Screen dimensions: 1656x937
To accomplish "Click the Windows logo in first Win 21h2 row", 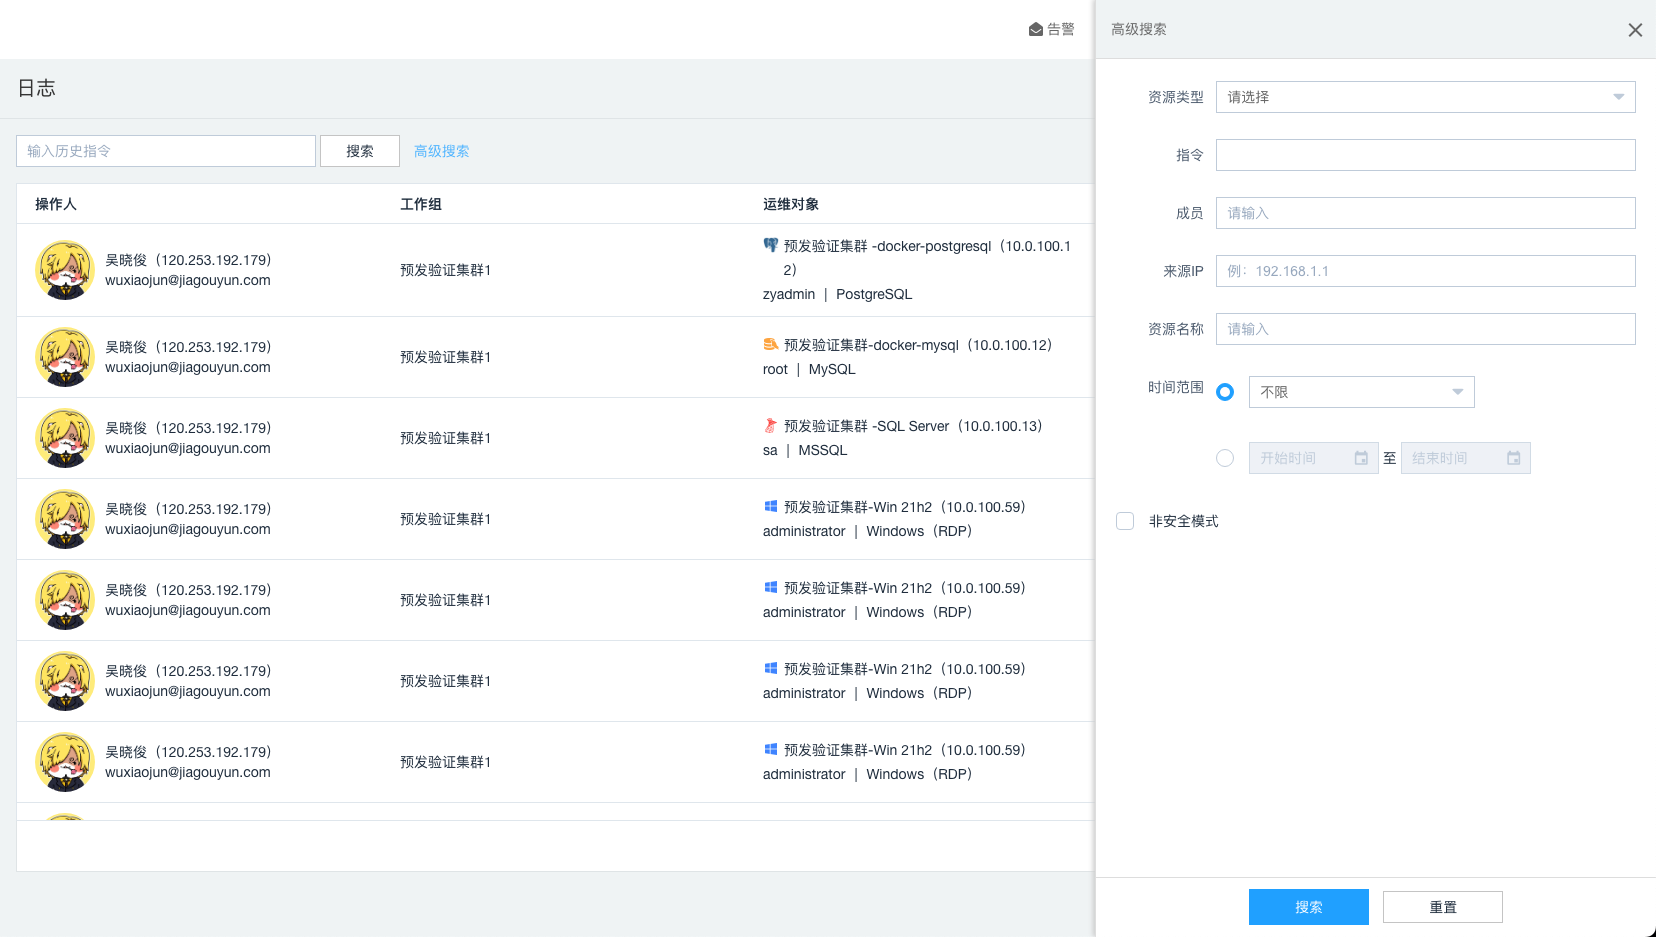I will tap(770, 506).
